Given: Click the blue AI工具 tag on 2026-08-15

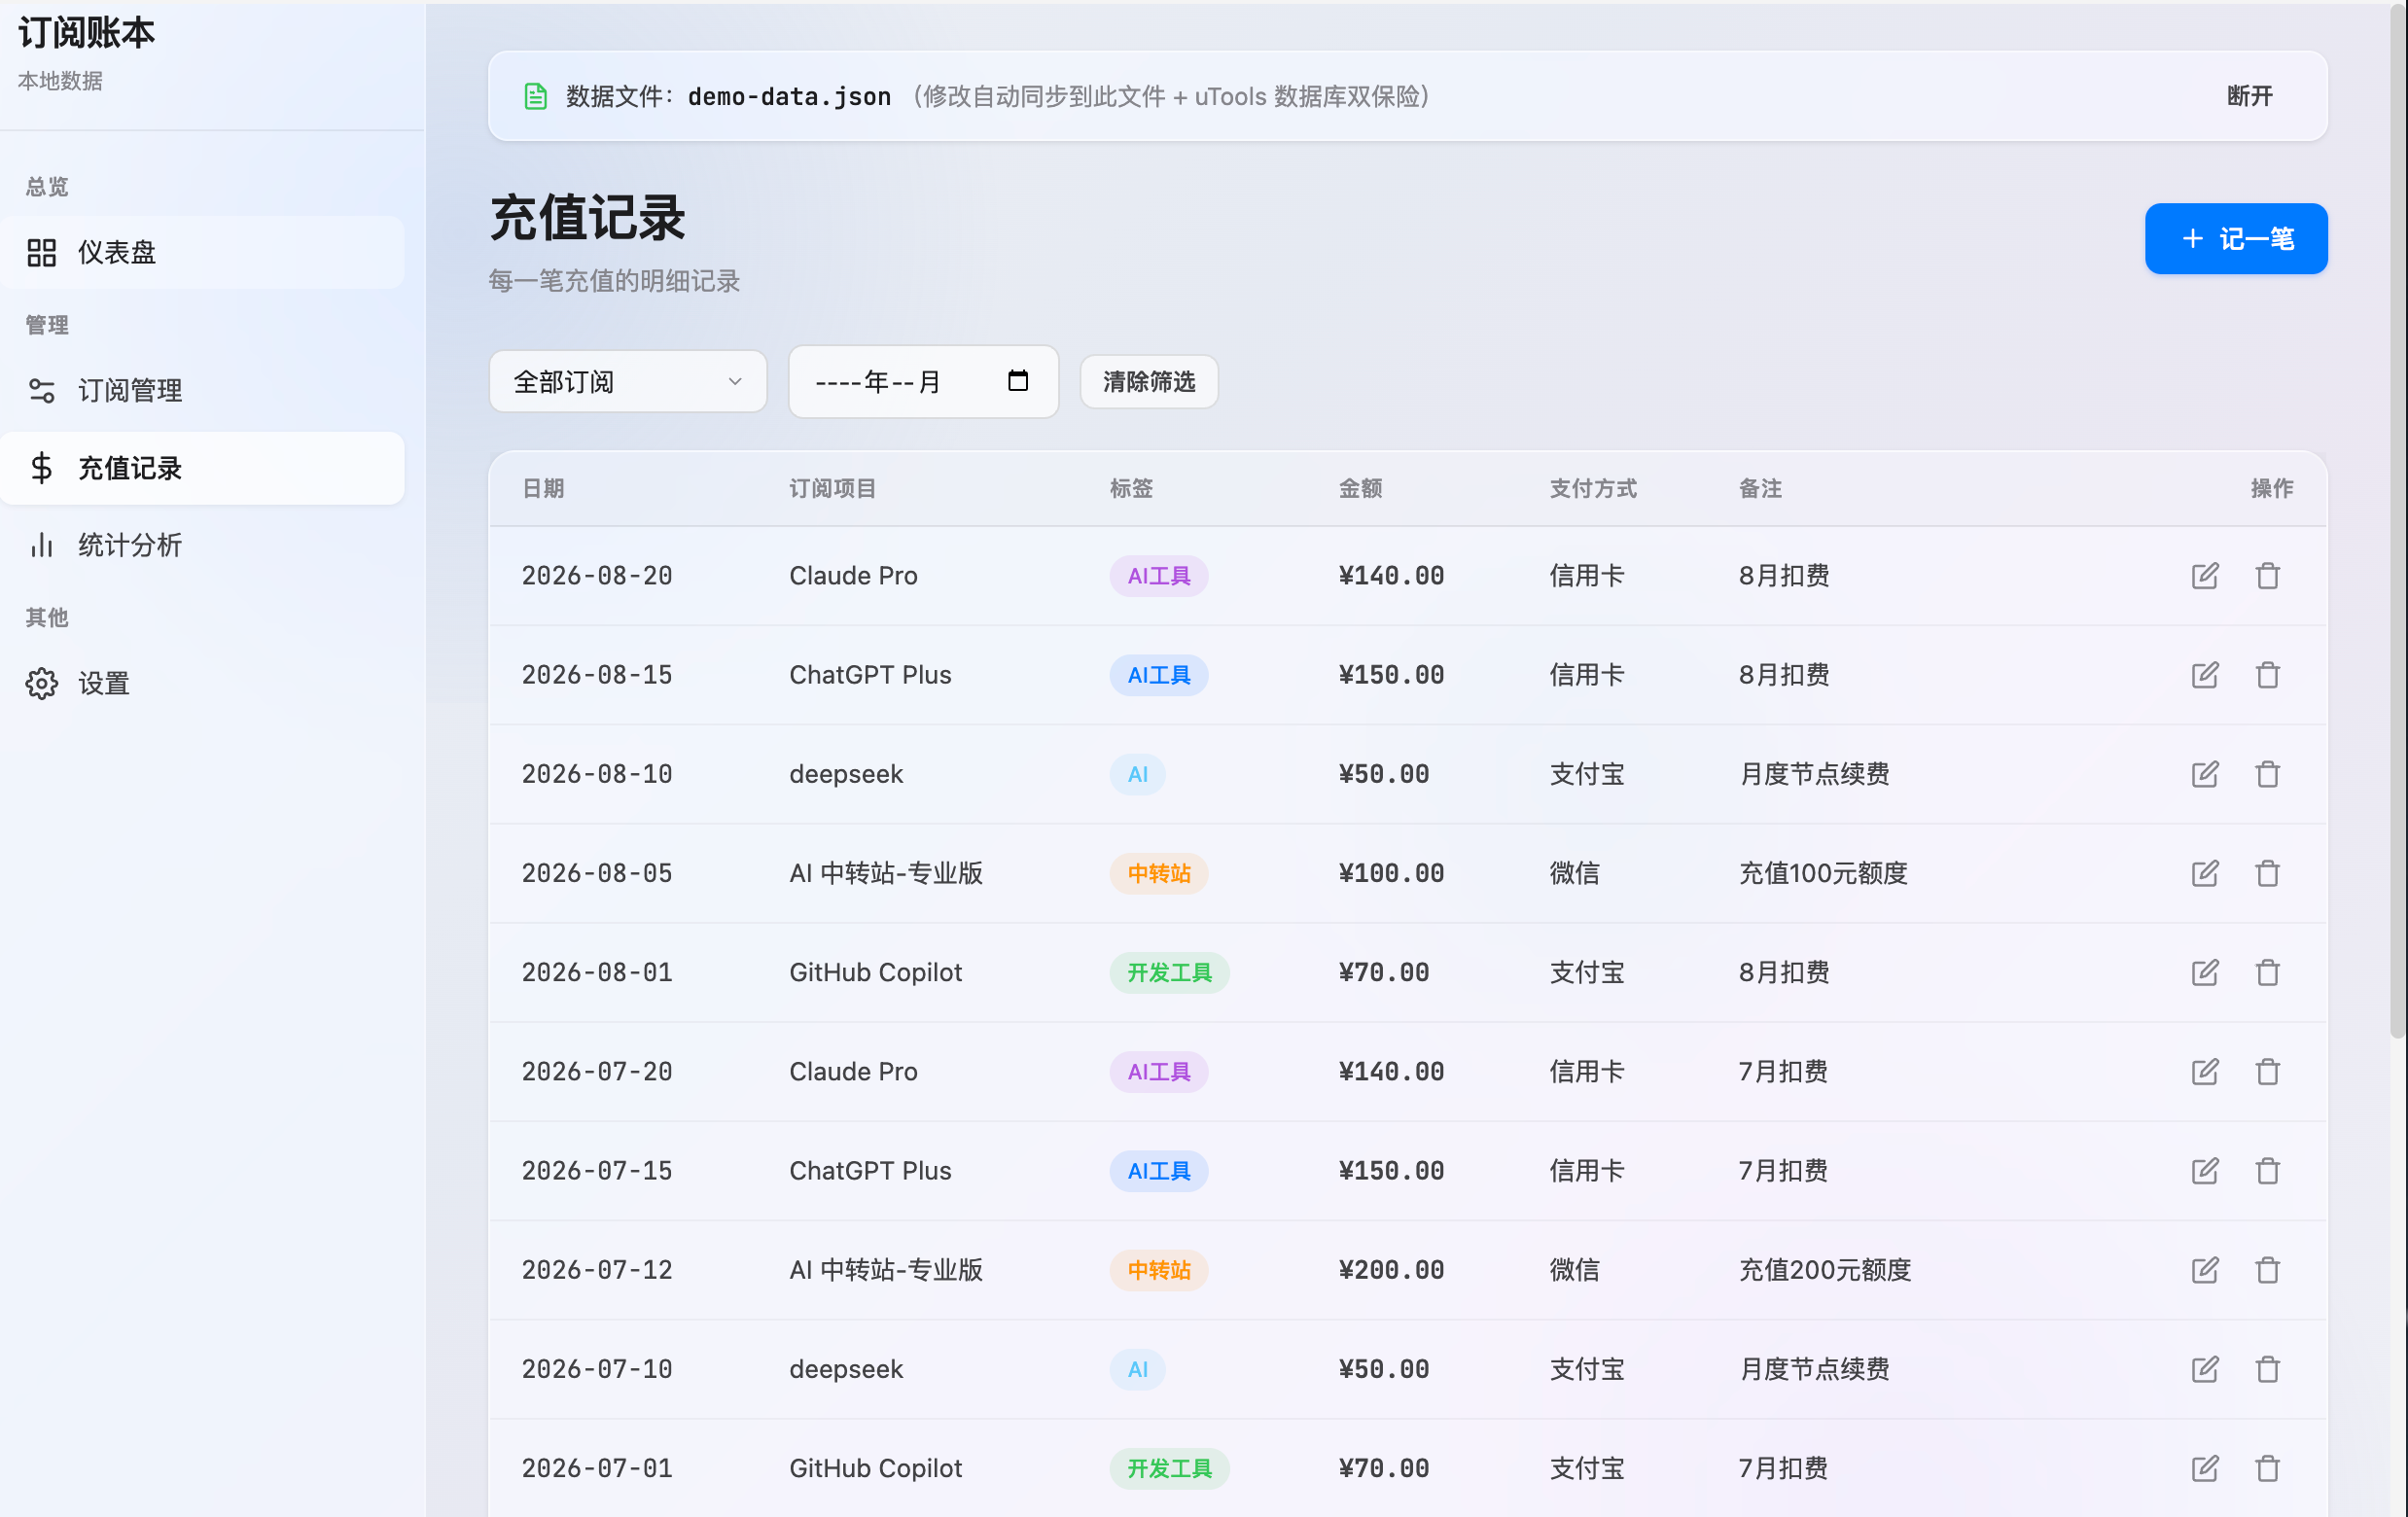Looking at the screenshot, I should pos(1159,675).
